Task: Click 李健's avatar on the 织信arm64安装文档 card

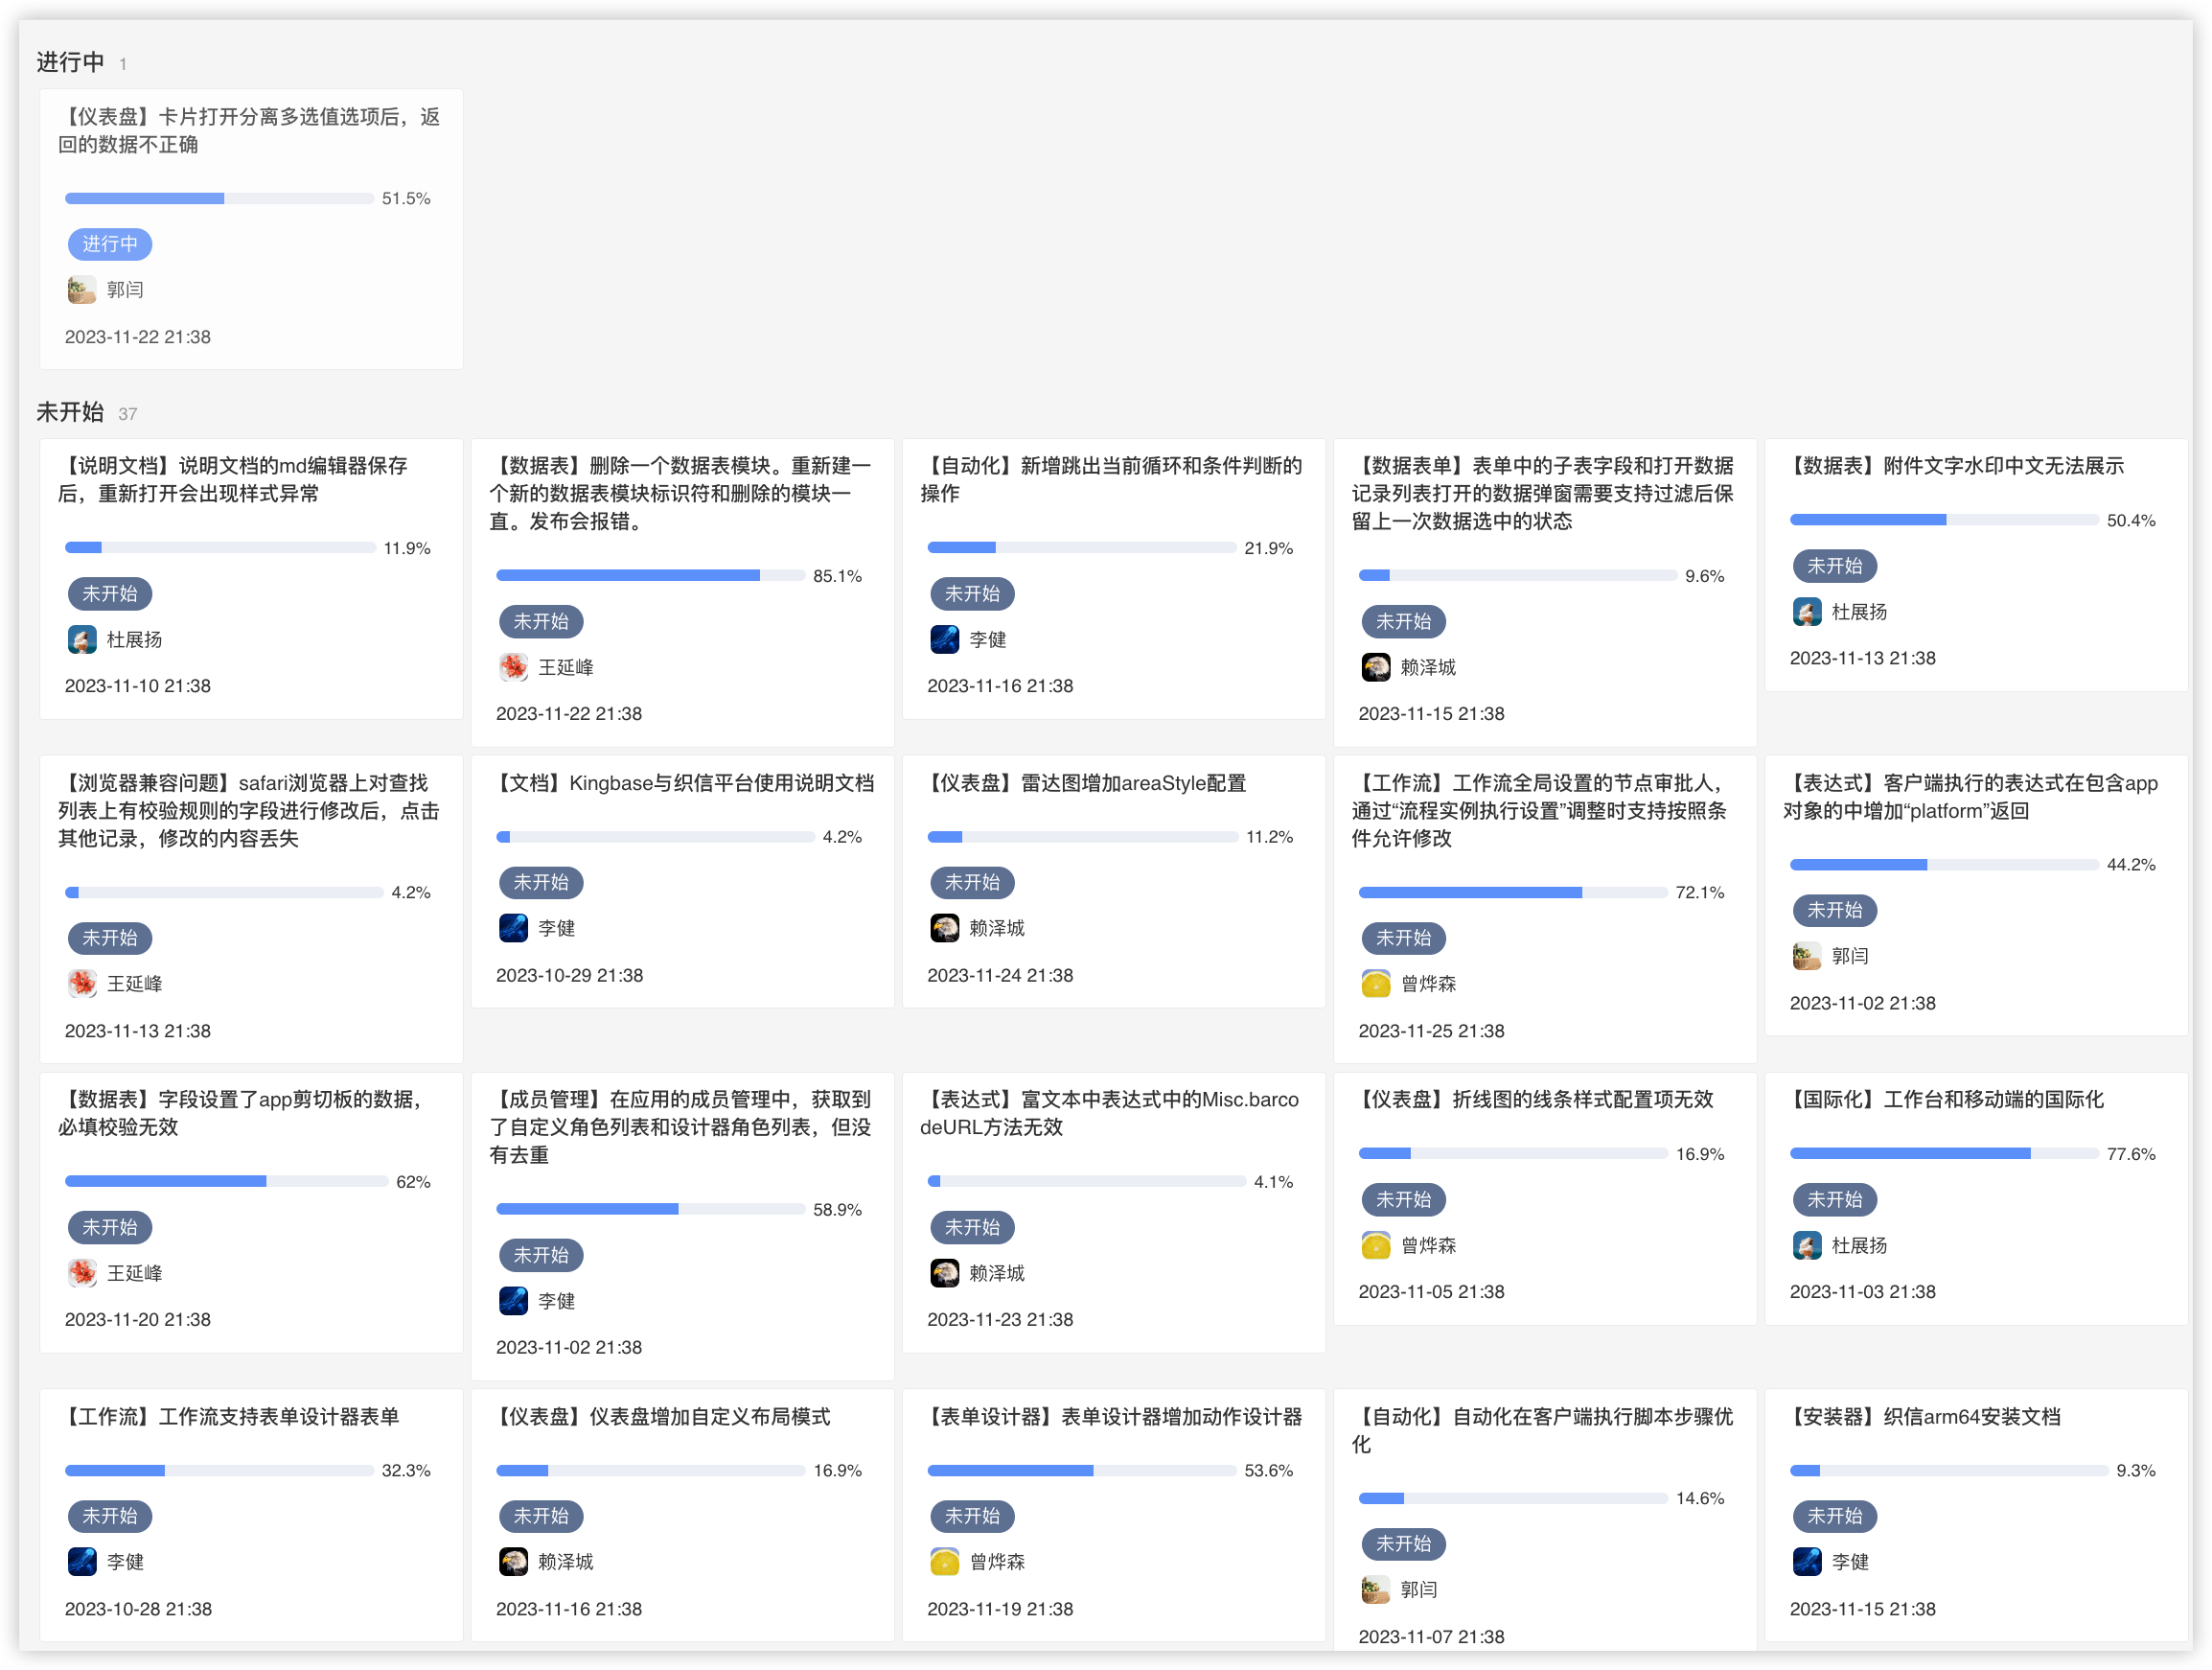Action: tap(1806, 1561)
